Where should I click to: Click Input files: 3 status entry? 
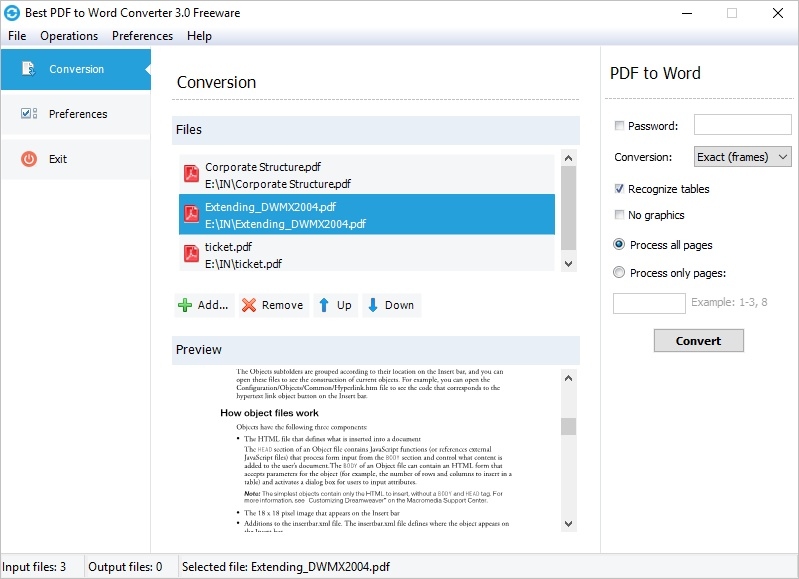pos(34,567)
